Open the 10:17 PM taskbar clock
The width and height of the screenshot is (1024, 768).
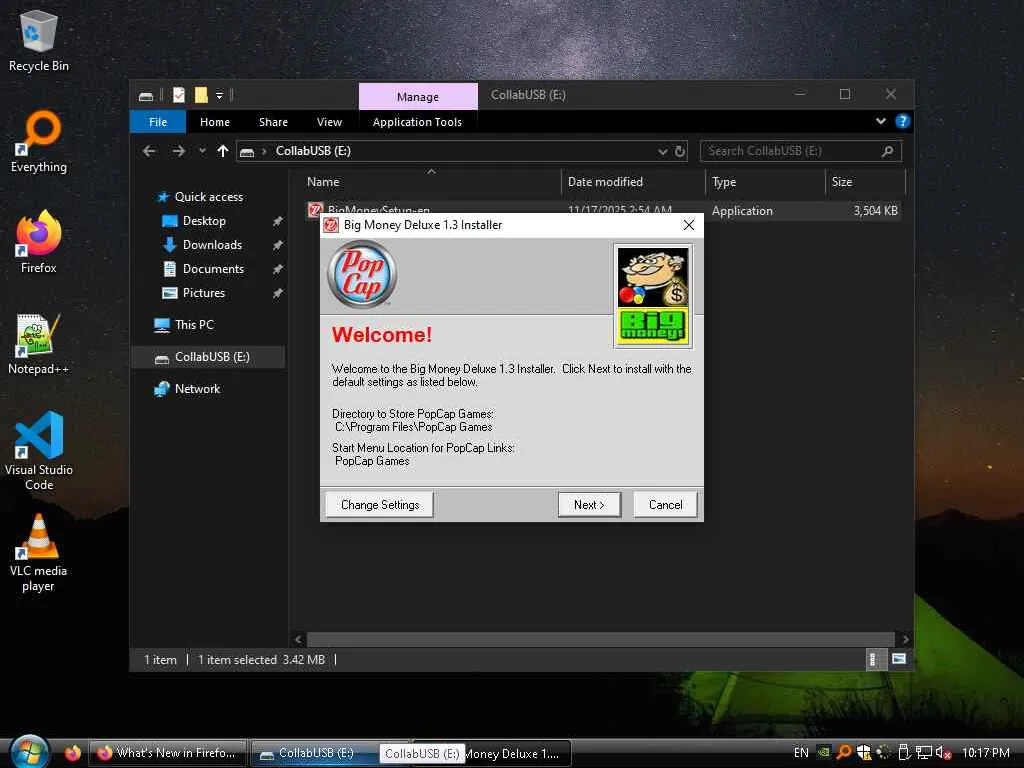click(985, 753)
